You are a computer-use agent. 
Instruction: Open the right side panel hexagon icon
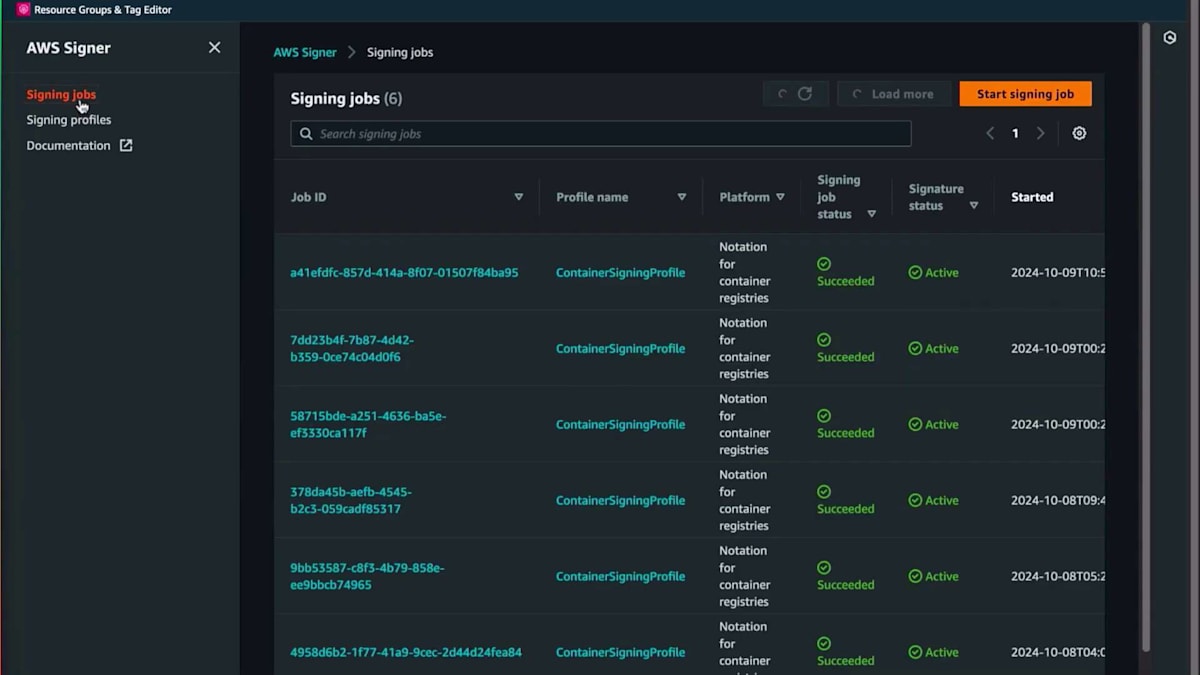tap(1170, 38)
